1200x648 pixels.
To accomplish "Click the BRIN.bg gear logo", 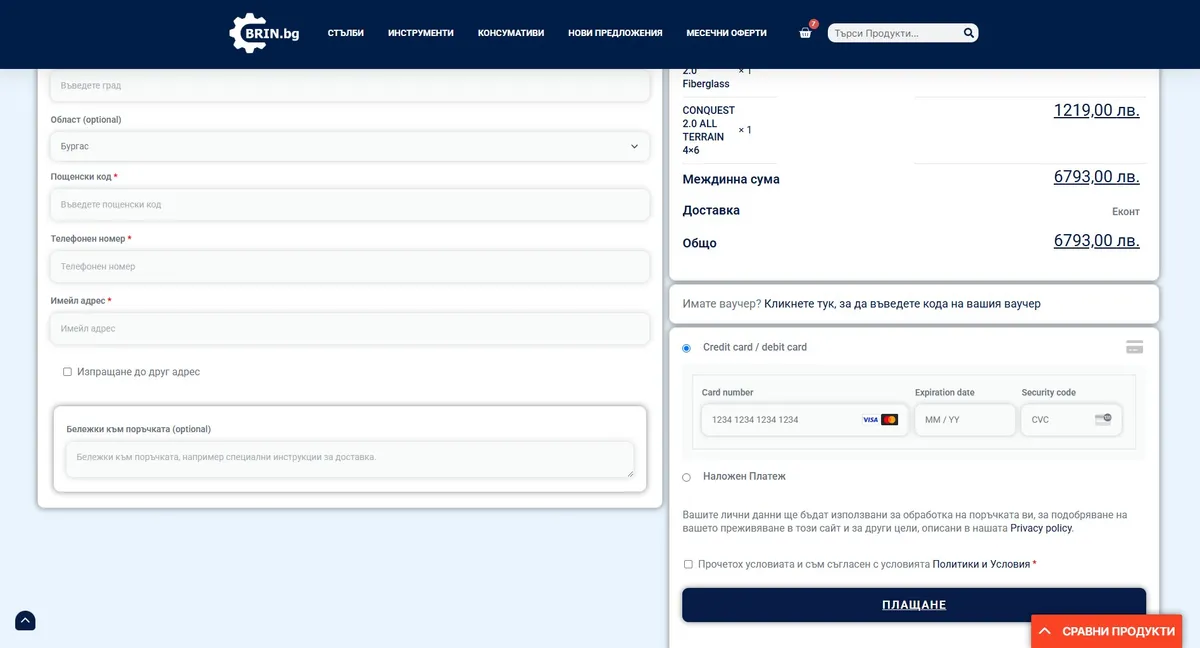I will [264, 33].
